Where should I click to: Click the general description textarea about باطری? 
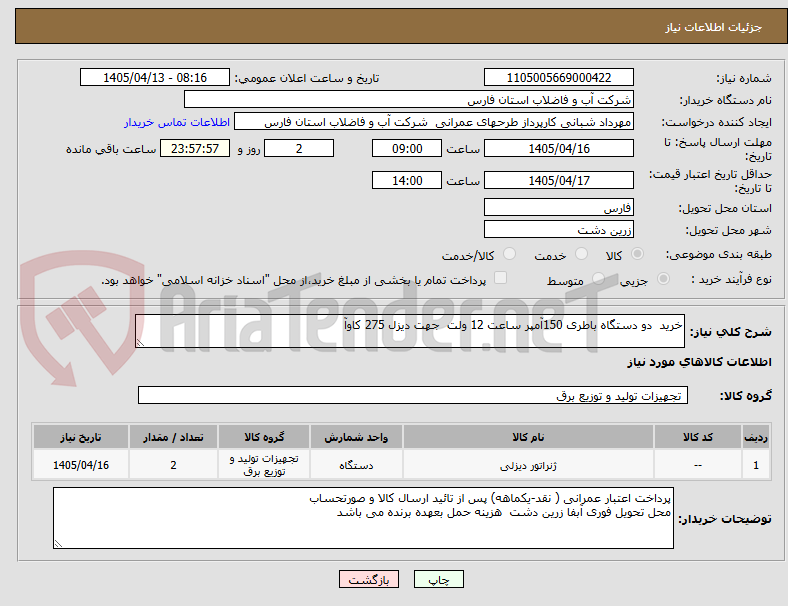click(410, 331)
